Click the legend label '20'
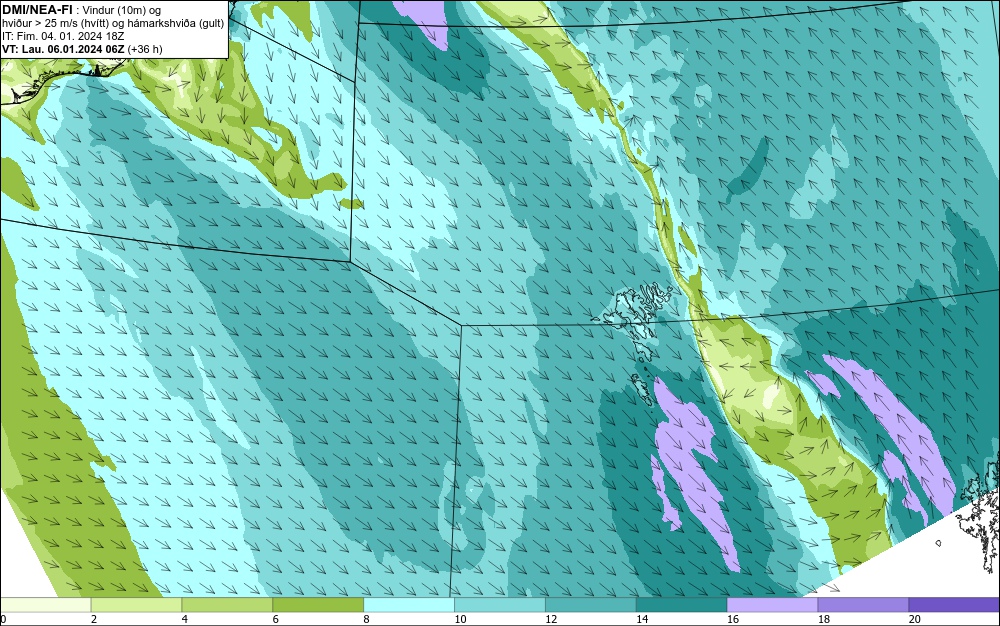 point(915,619)
